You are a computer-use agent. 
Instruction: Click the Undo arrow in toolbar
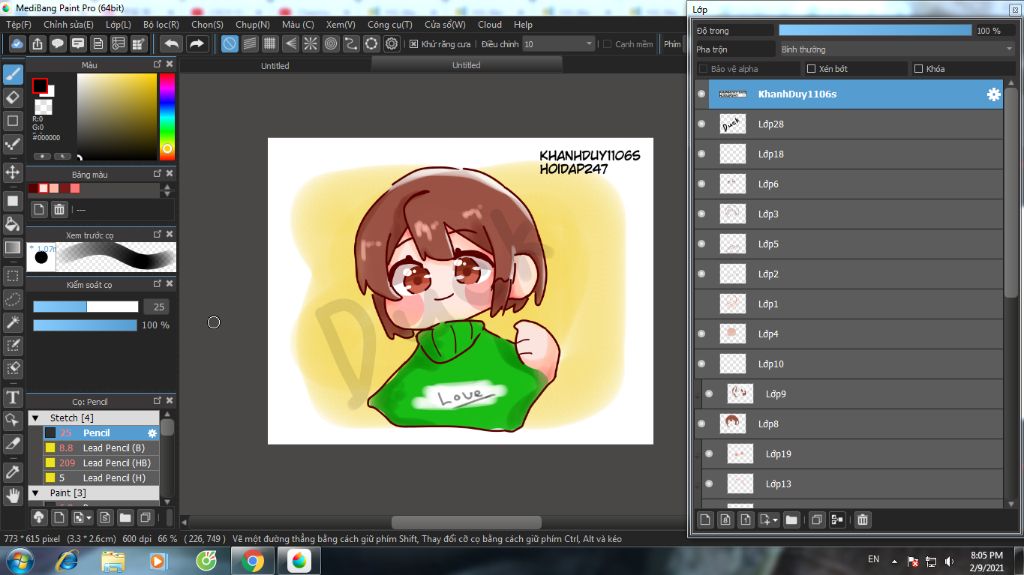[x=171, y=44]
